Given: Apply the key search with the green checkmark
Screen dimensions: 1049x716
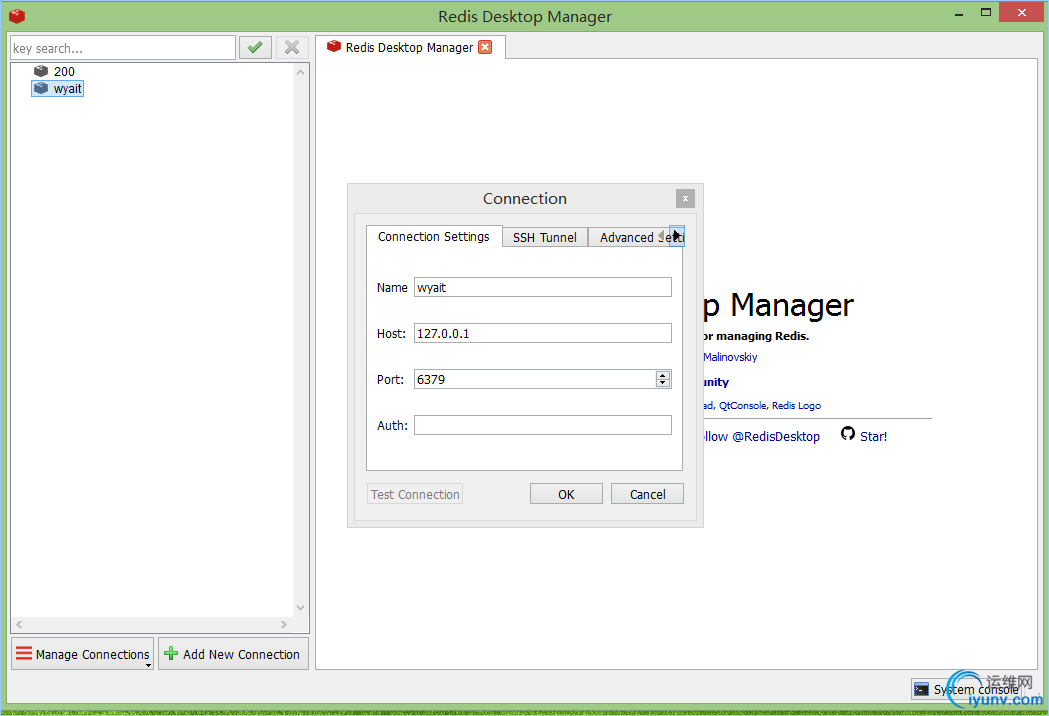Looking at the screenshot, I should (255, 48).
